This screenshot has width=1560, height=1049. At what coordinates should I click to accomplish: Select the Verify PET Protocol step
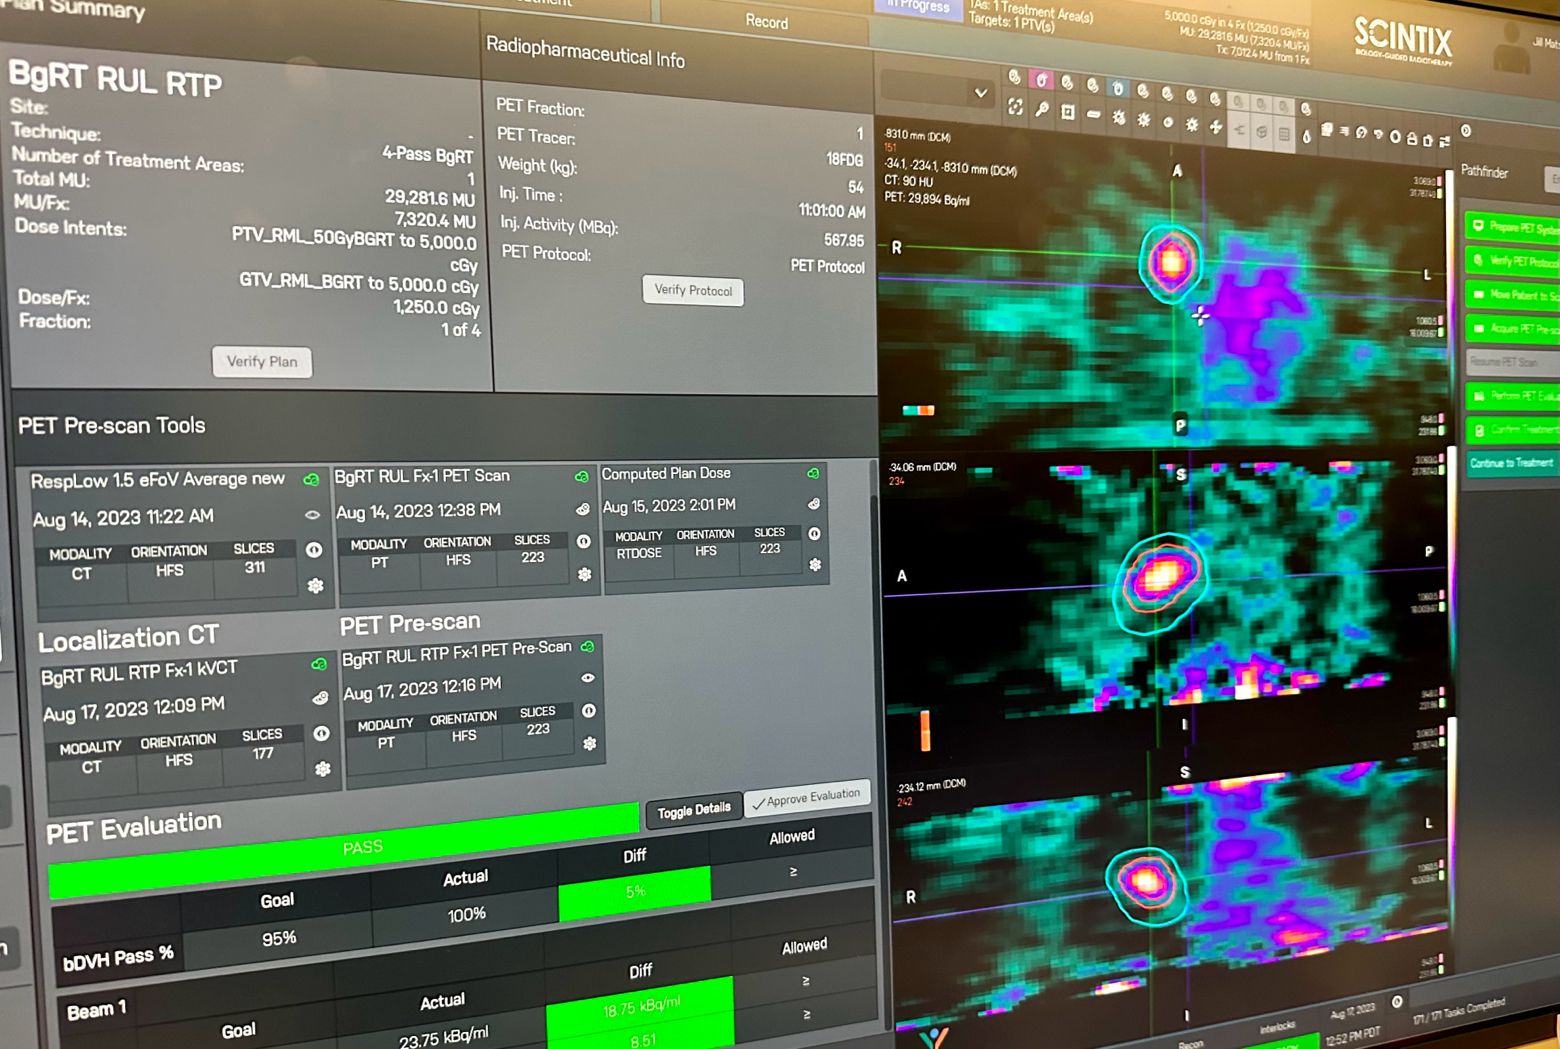1512,261
